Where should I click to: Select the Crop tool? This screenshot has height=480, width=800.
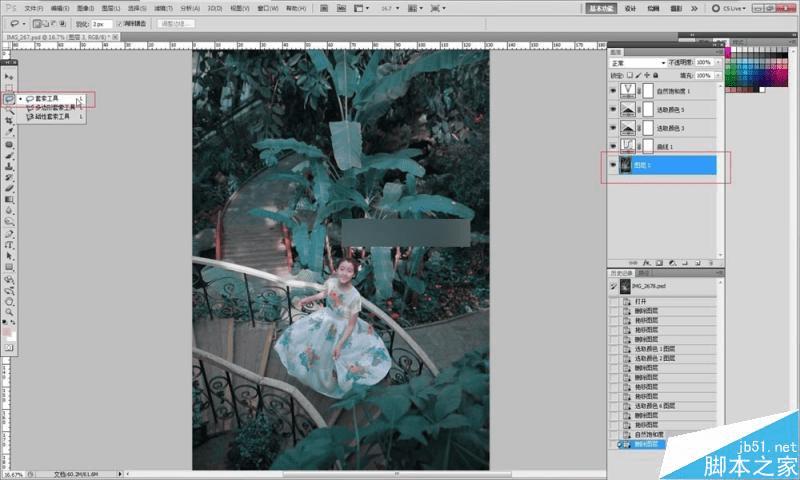(x=9, y=121)
